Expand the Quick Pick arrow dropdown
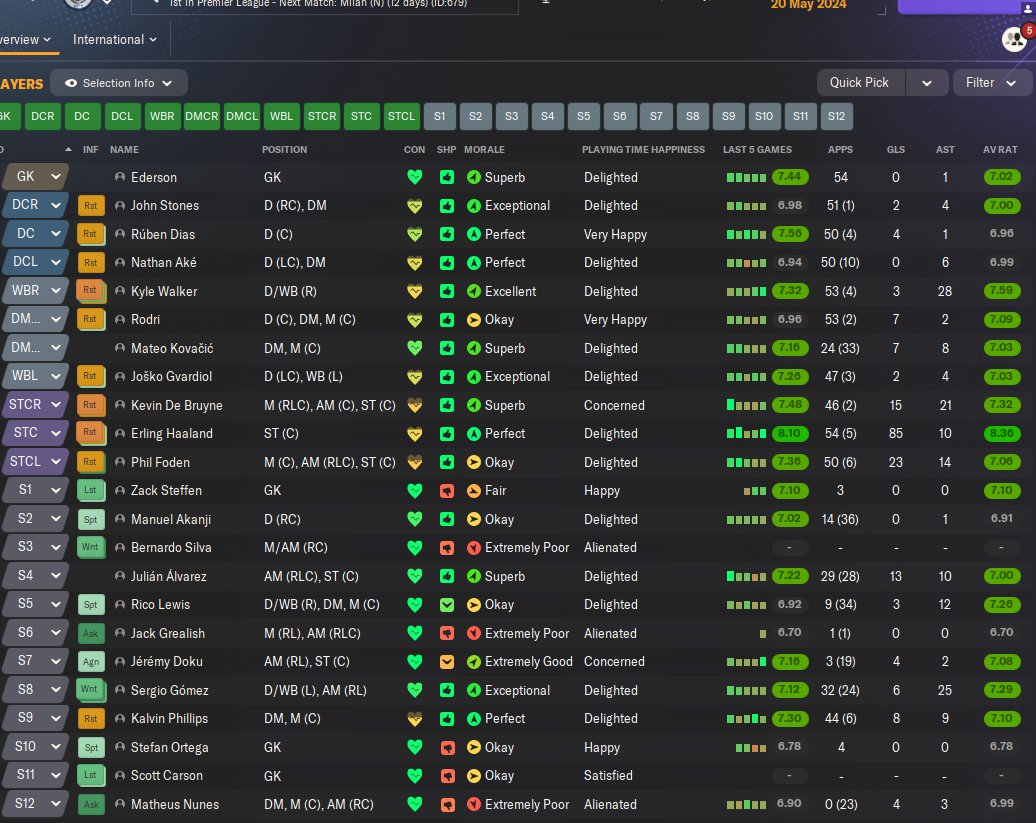The height and width of the screenshot is (823, 1036). pyautogui.click(x=927, y=83)
